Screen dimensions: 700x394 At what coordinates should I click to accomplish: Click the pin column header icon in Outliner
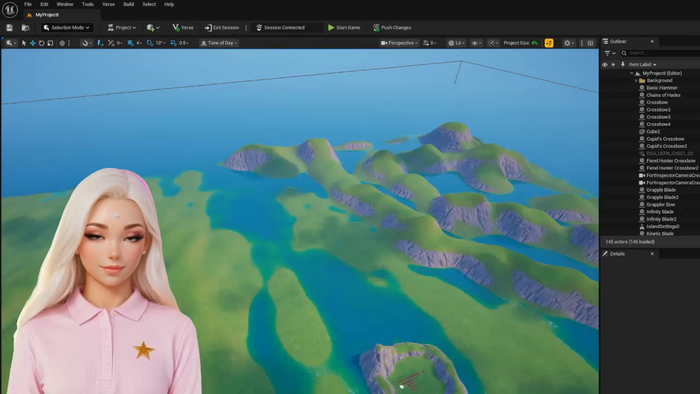623,64
